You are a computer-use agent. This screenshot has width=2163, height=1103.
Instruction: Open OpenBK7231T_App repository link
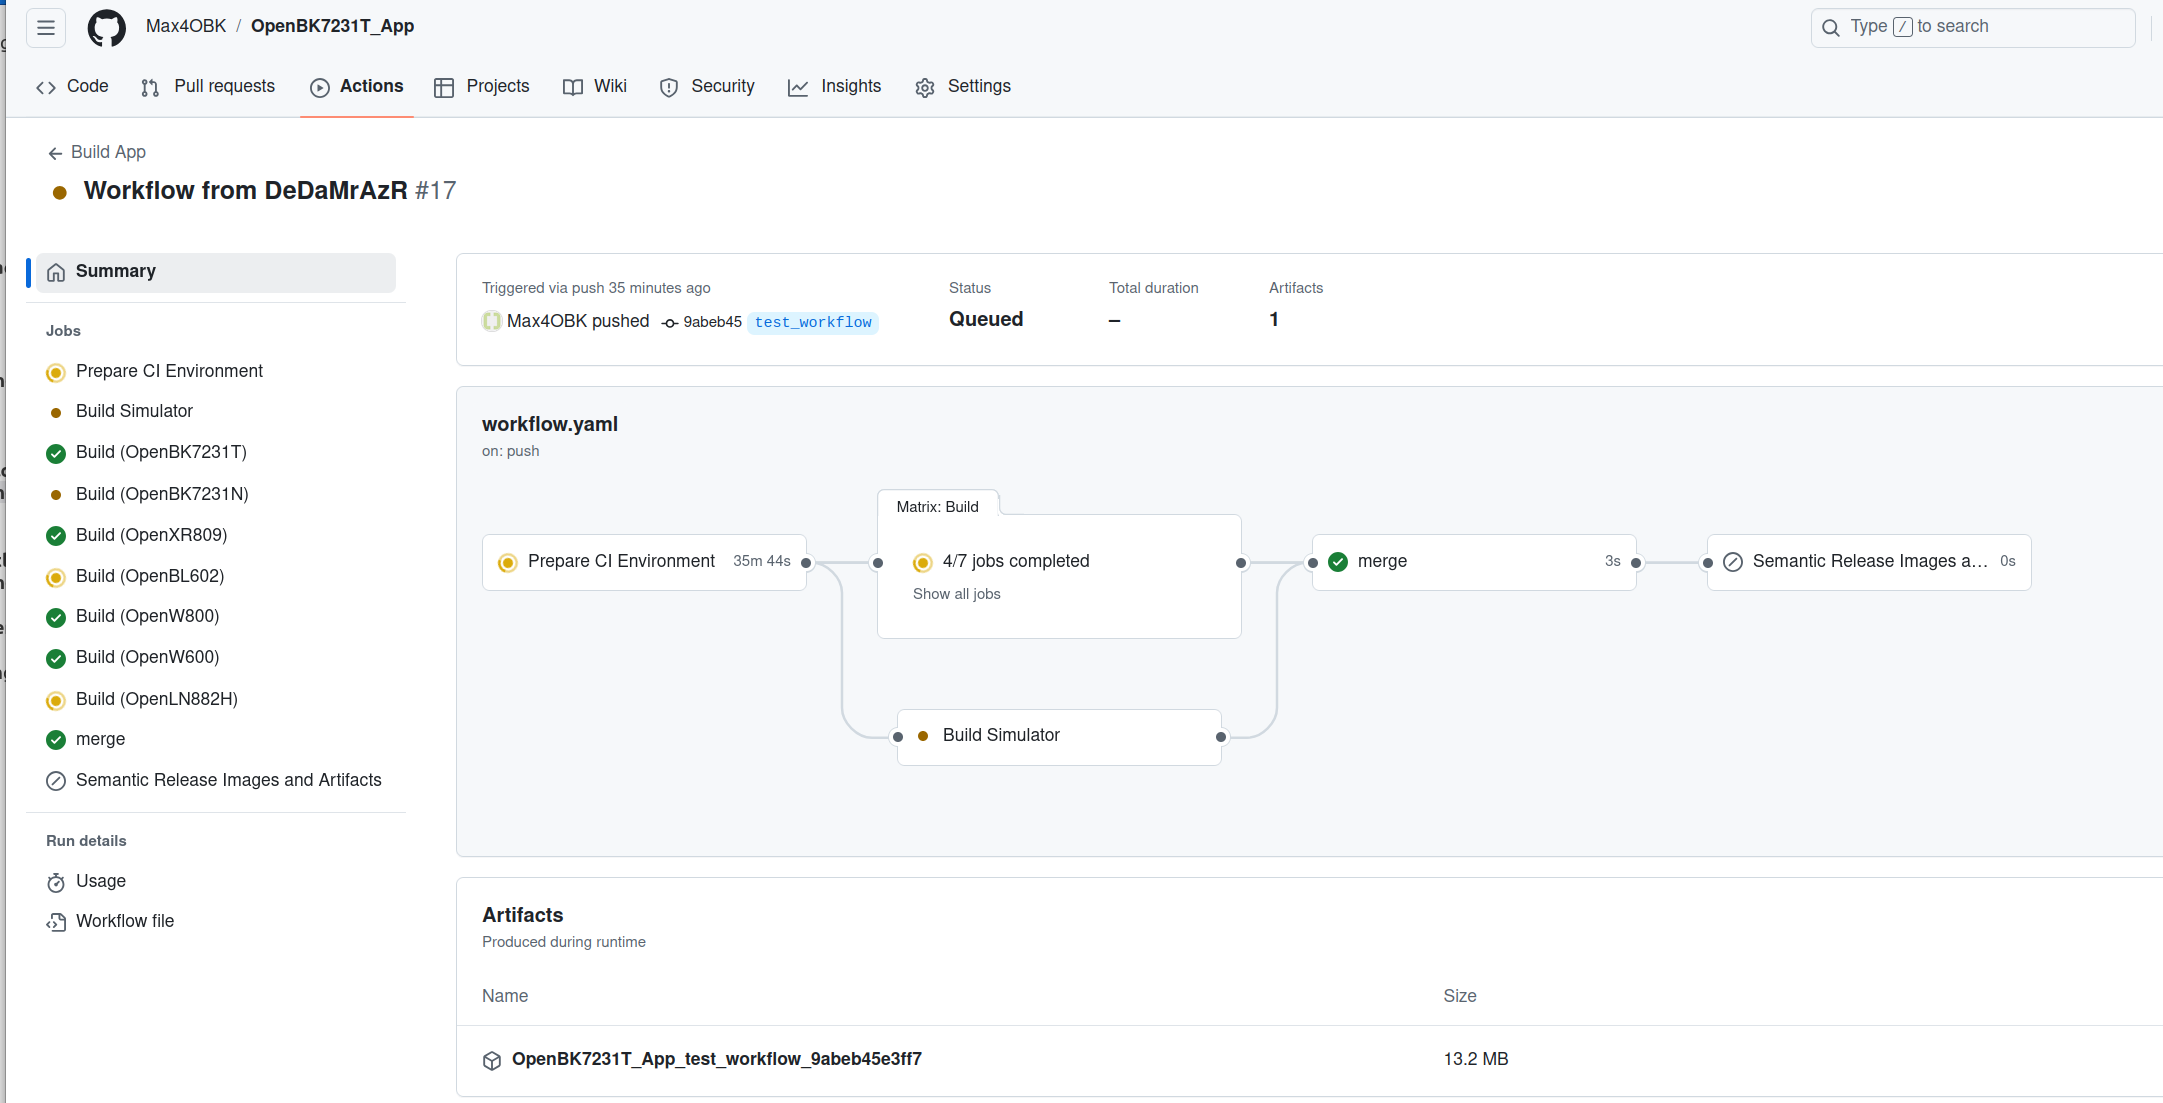click(332, 26)
